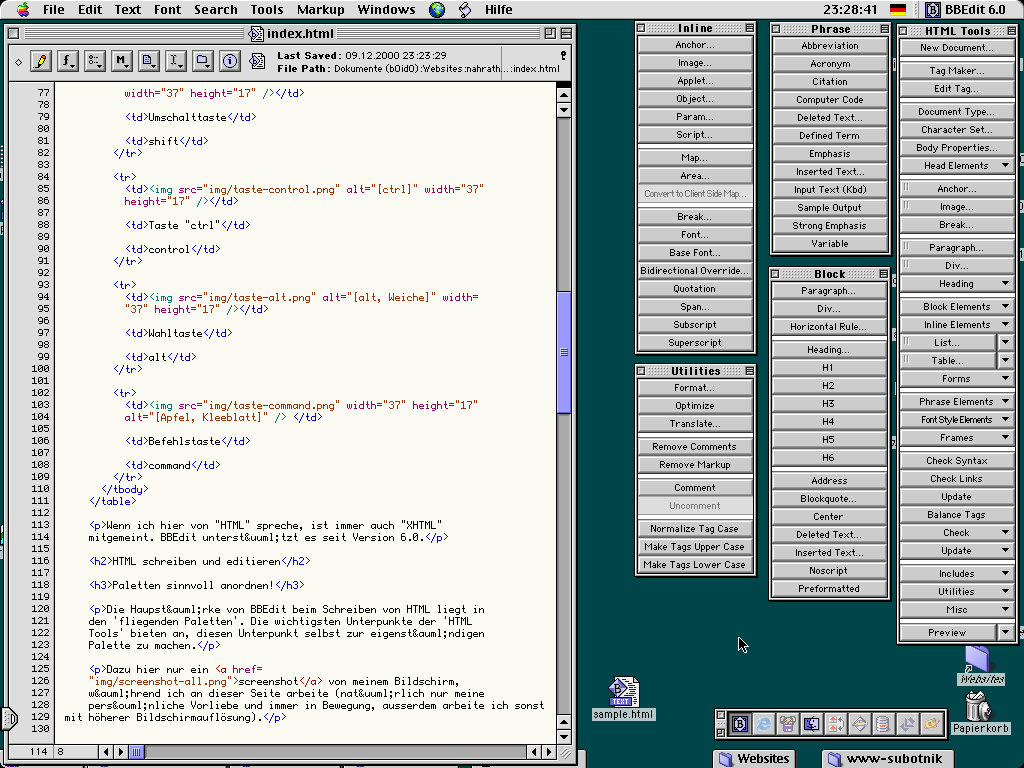Open the Markup menu

[321, 9]
